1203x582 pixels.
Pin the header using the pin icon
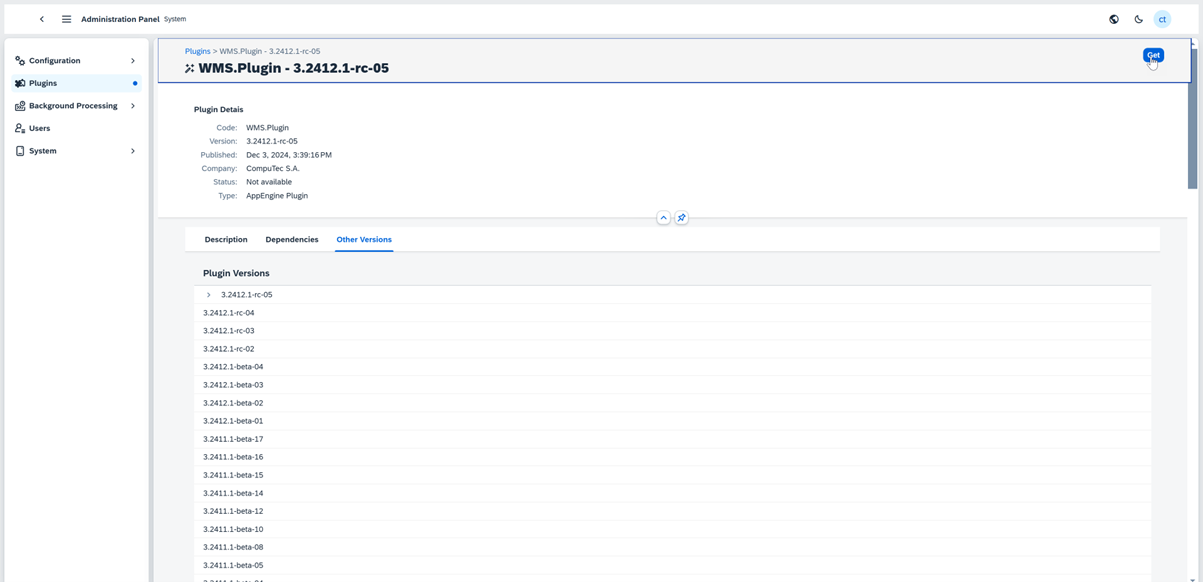[x=681, y=218]
